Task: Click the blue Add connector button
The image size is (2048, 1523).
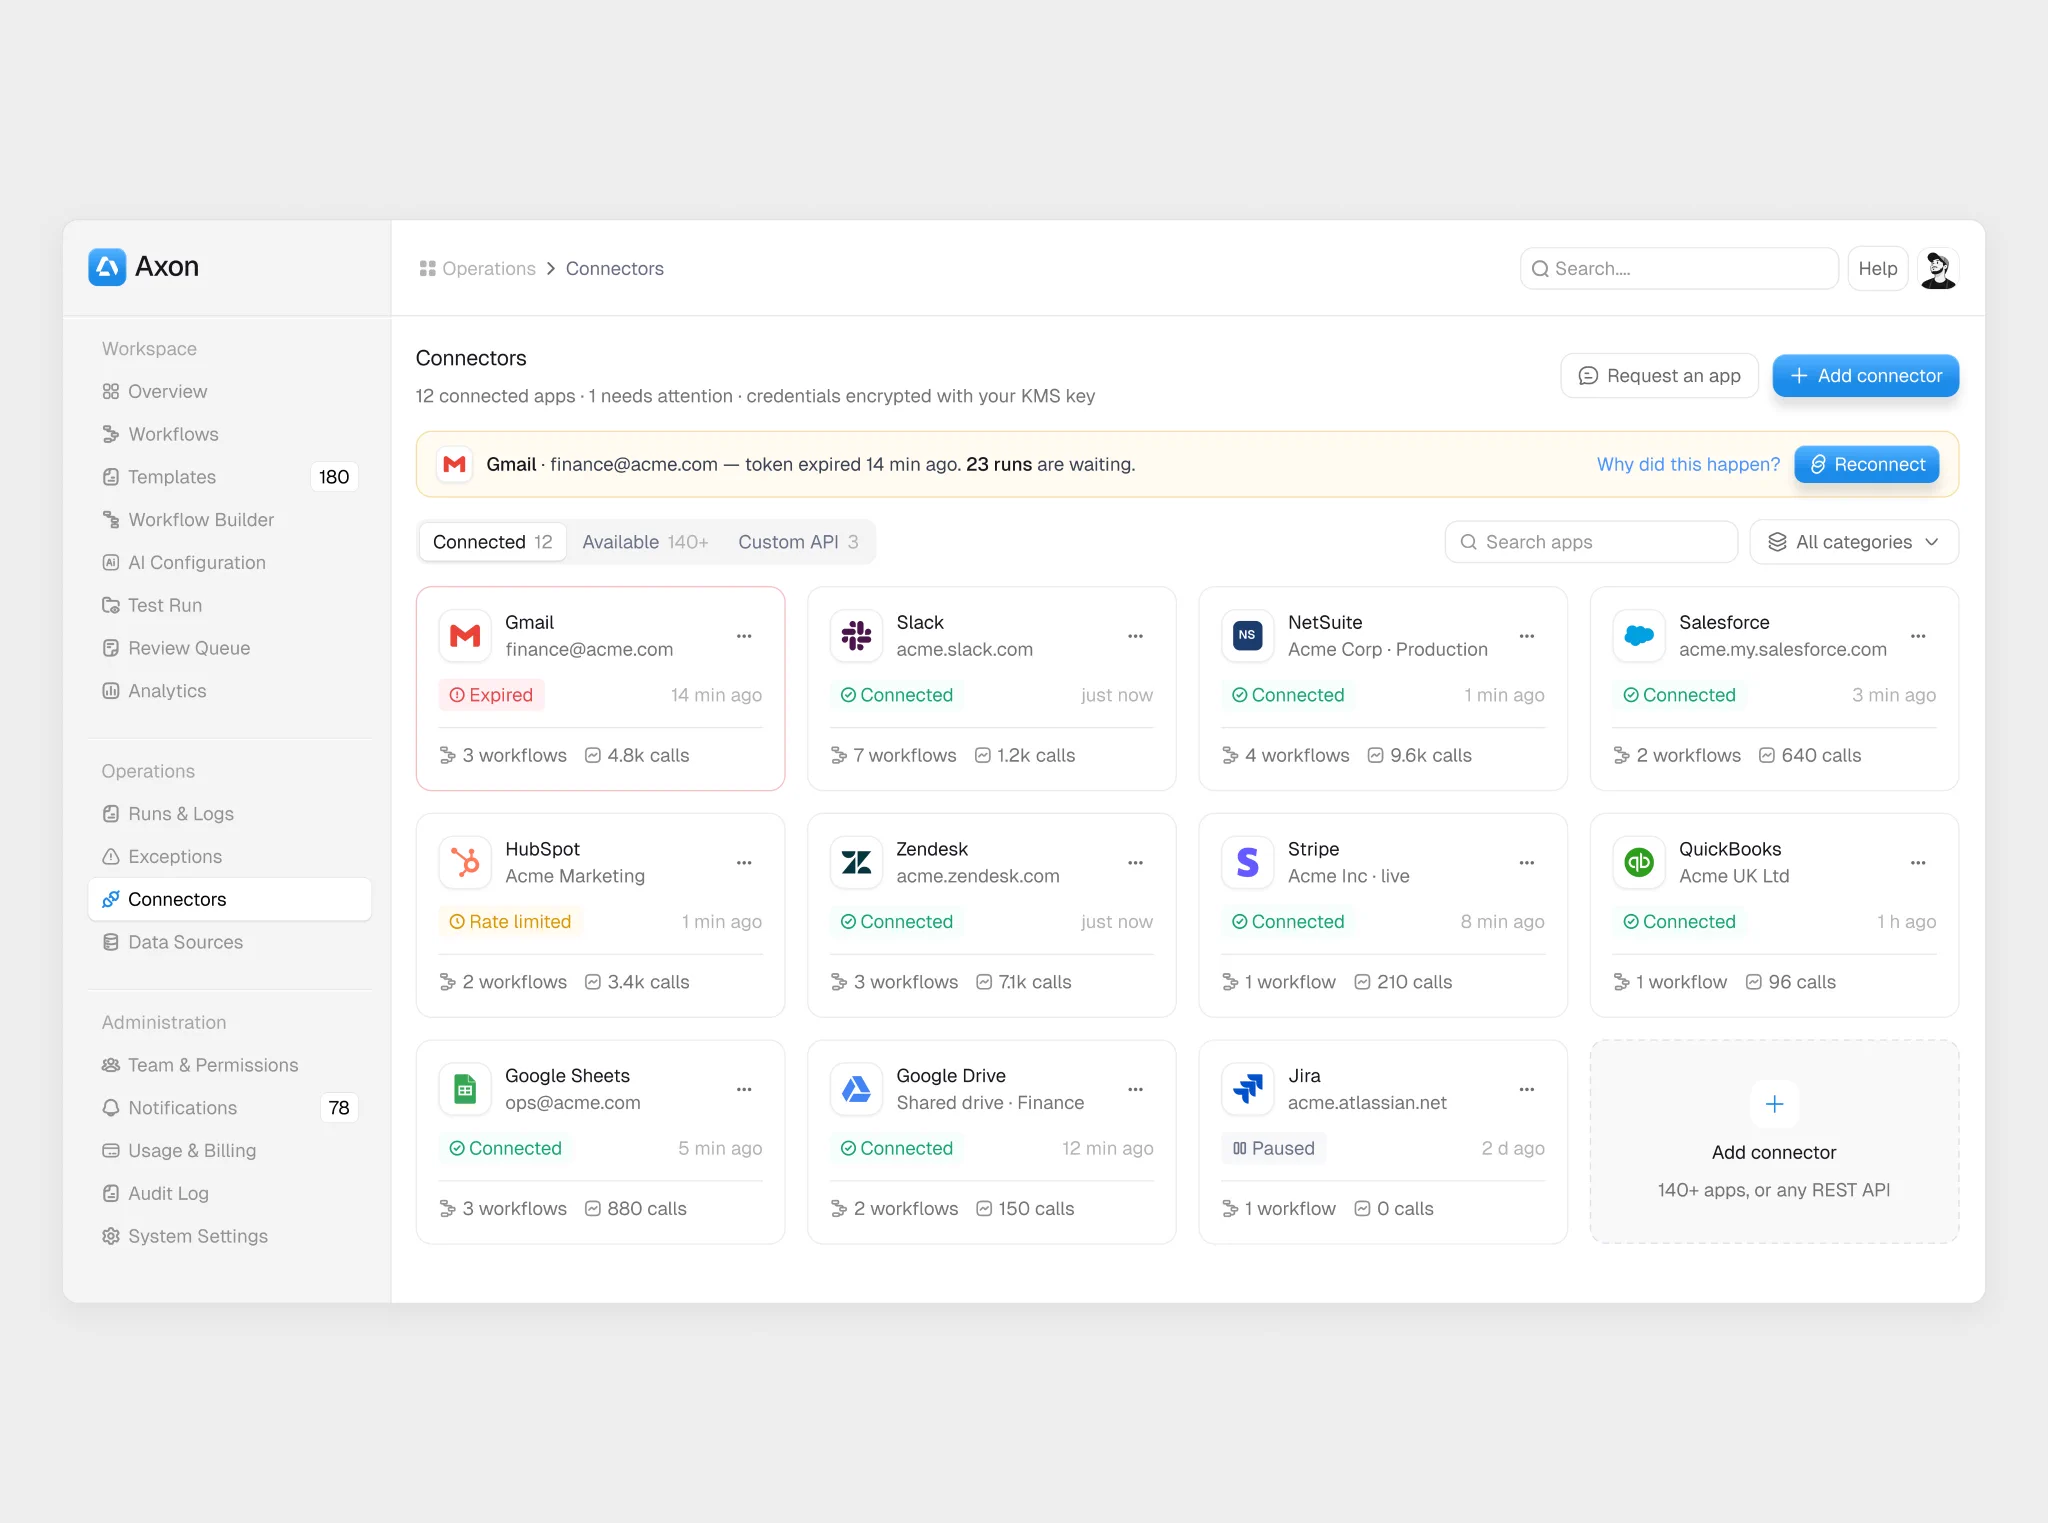Action: 1865,376
